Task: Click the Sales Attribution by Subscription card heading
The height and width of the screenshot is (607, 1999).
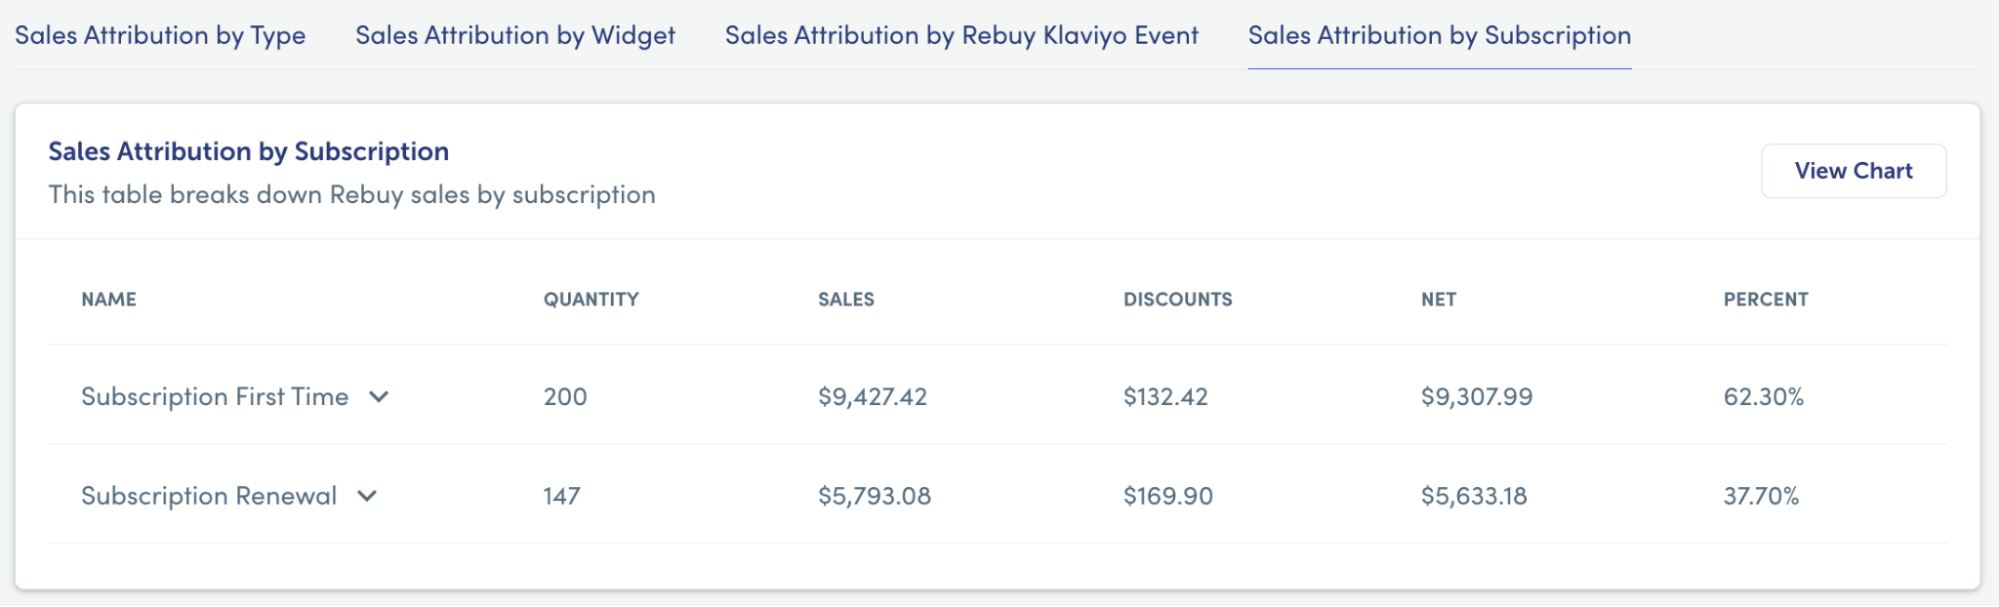Action: pyautogui.click(x=249, y=152)
